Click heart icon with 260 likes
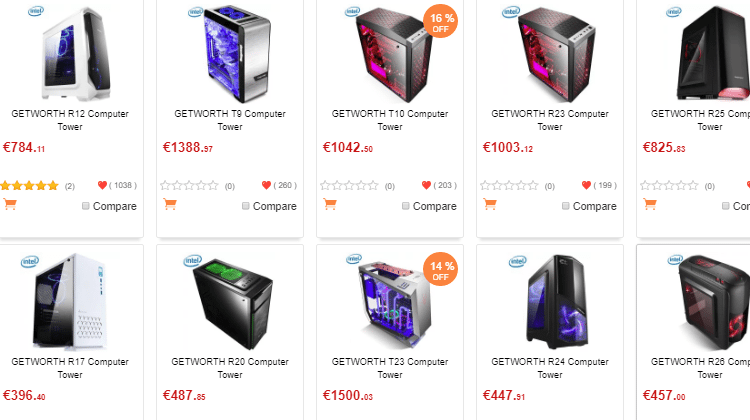Screen dimensions: 750x420 266,185
